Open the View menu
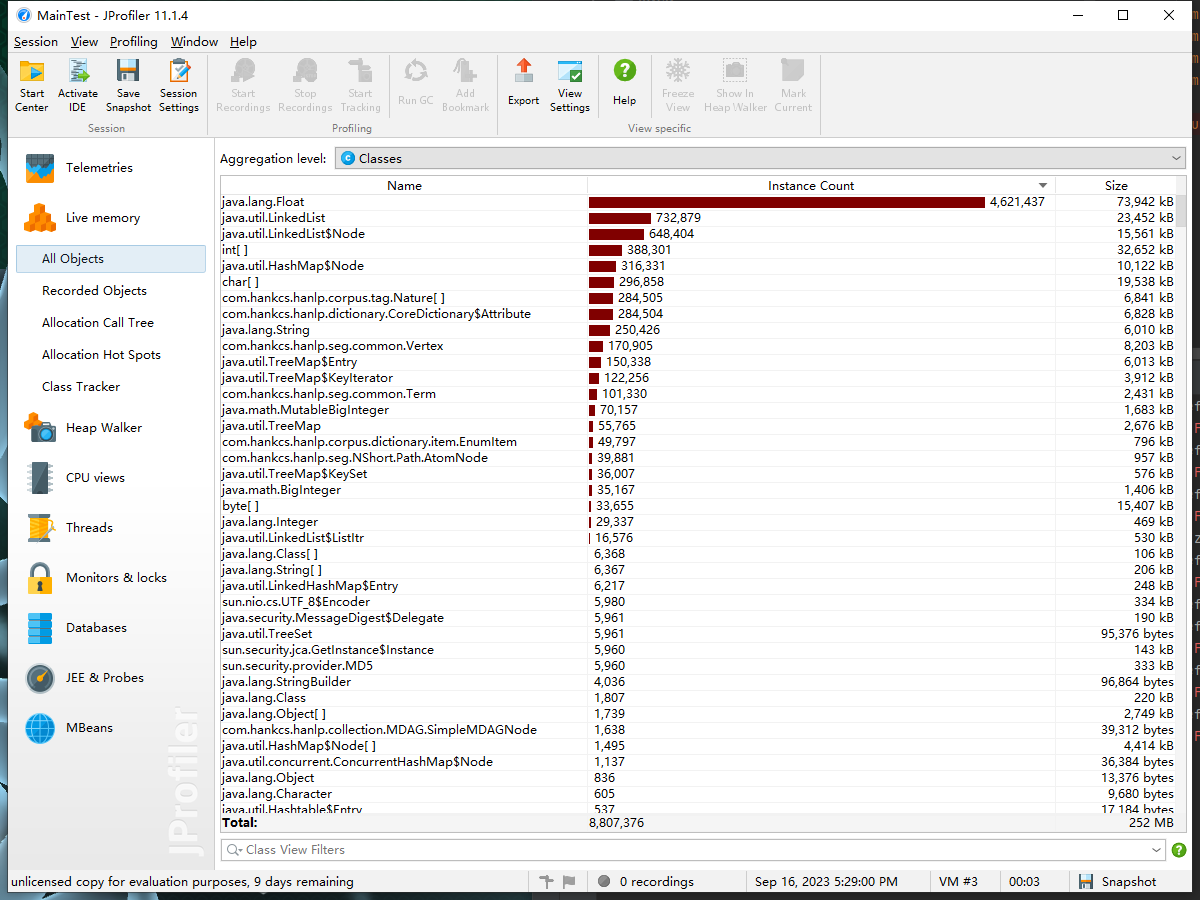Screen dimensions: 1200x900 click(84, 42)
